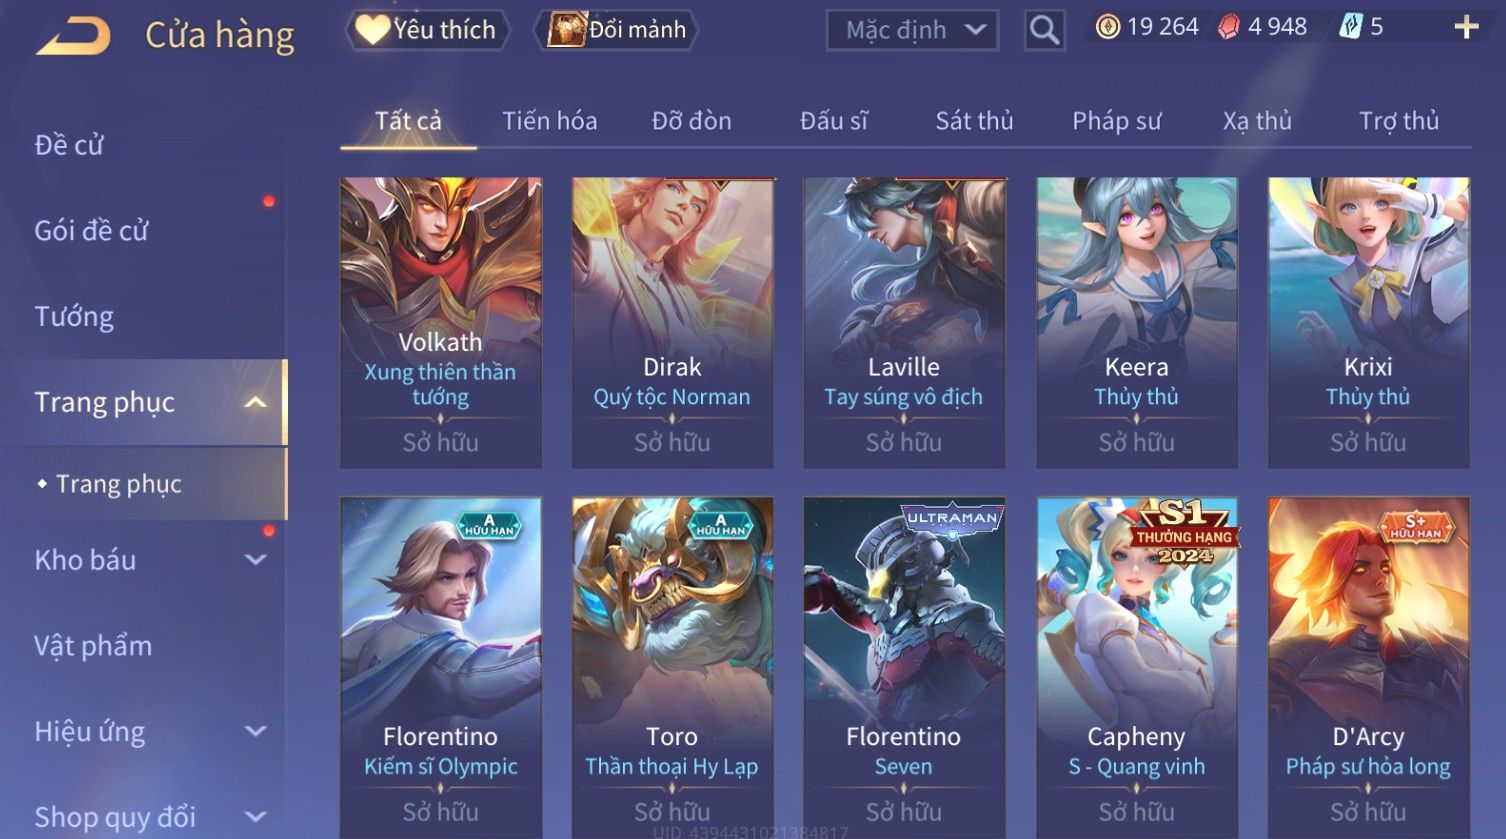The width and height of the screenshot is (1506, 839).
Task: Open the Mặc định sort dropdown
Action: coord(912,30)
